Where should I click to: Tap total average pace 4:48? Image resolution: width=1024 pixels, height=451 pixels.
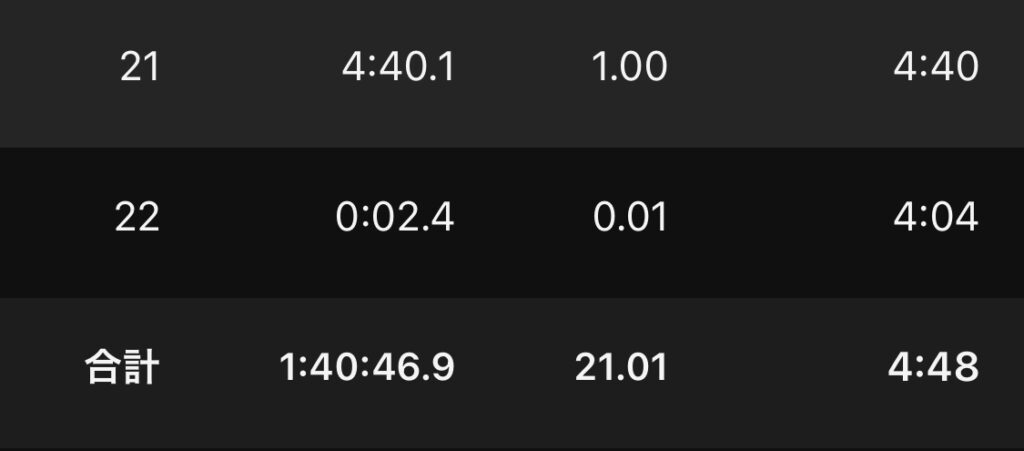tap(933, 367)
